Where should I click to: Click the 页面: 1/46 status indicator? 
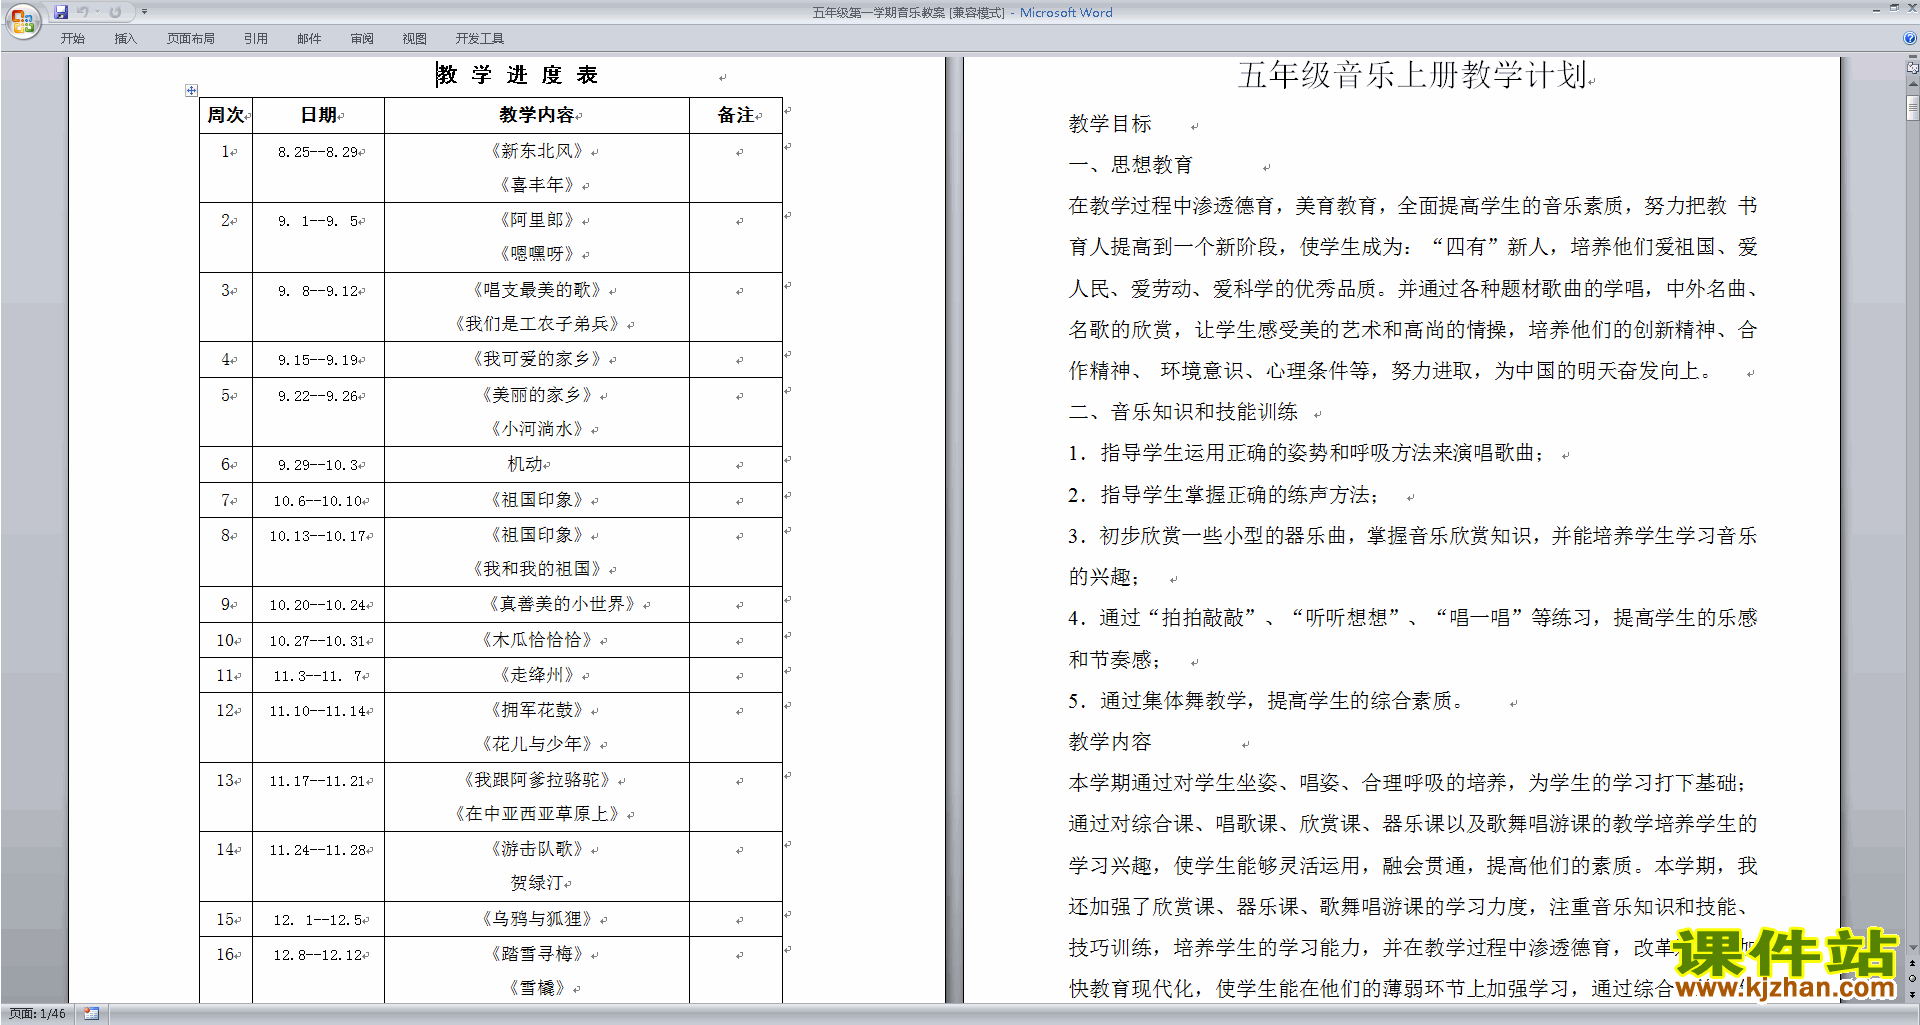click(38, 1014)
